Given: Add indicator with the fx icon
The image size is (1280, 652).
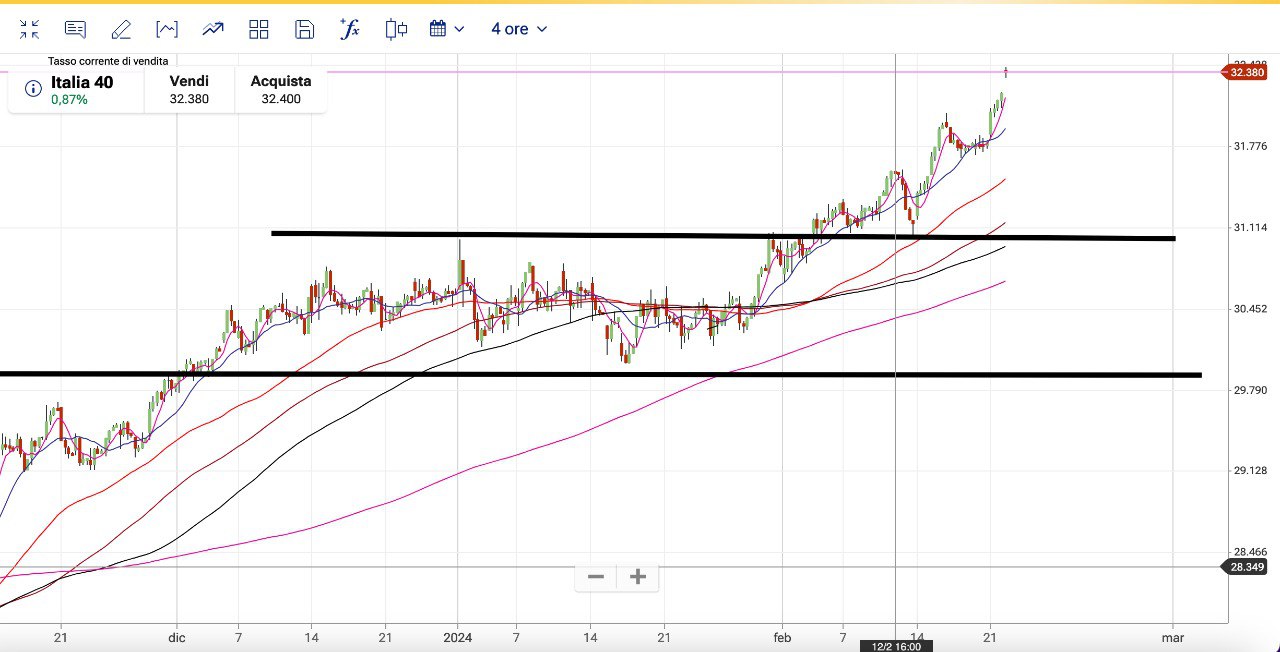Looking at the screenshot, I should tap(350, 29).
